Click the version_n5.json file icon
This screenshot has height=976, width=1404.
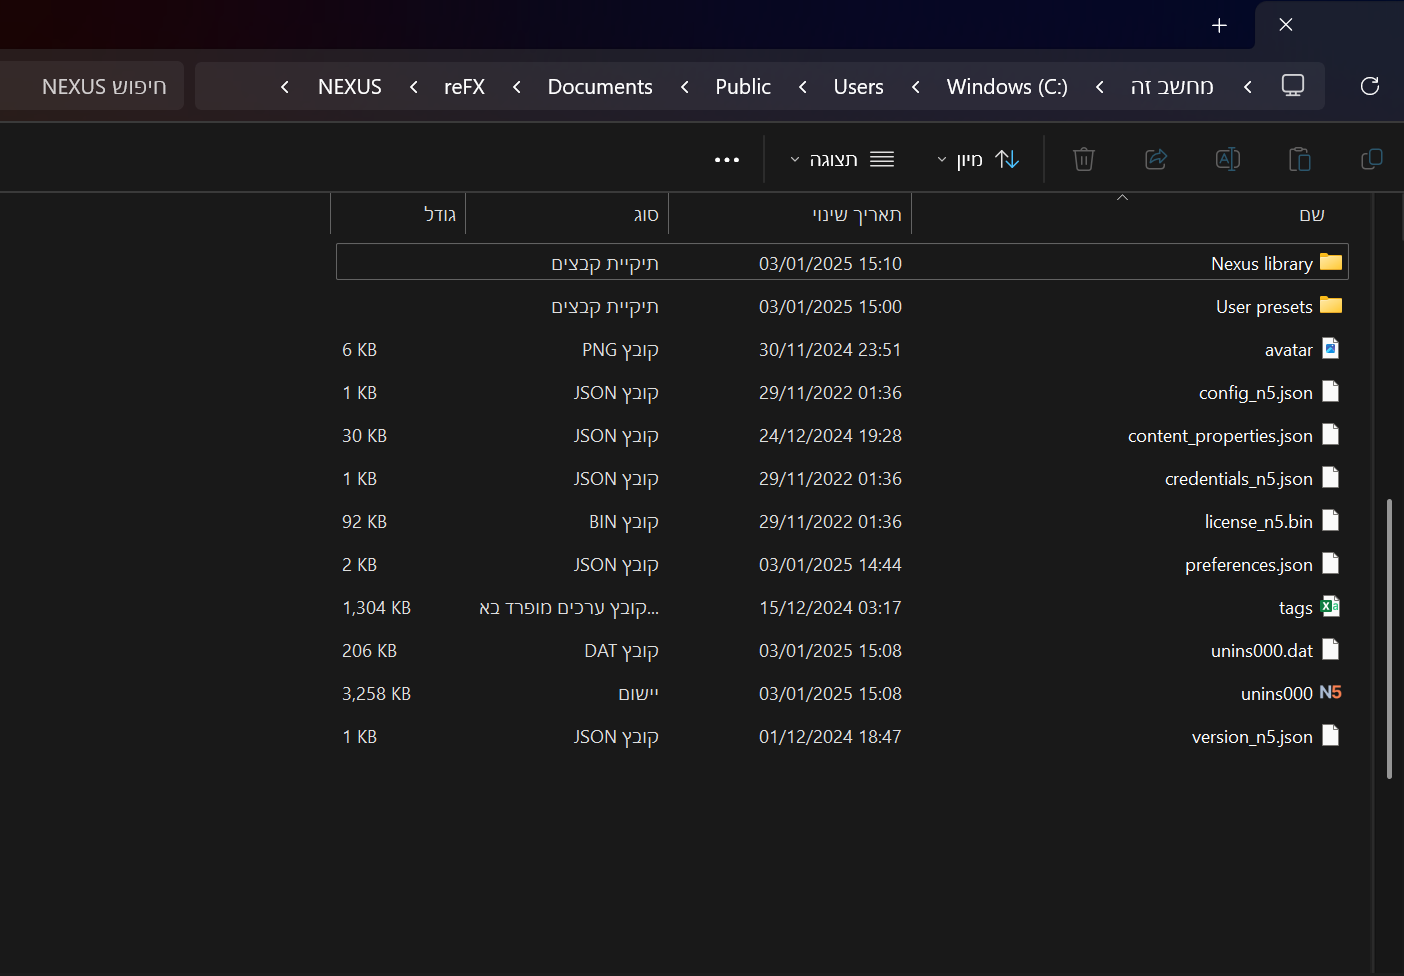tap(1331, 735)
